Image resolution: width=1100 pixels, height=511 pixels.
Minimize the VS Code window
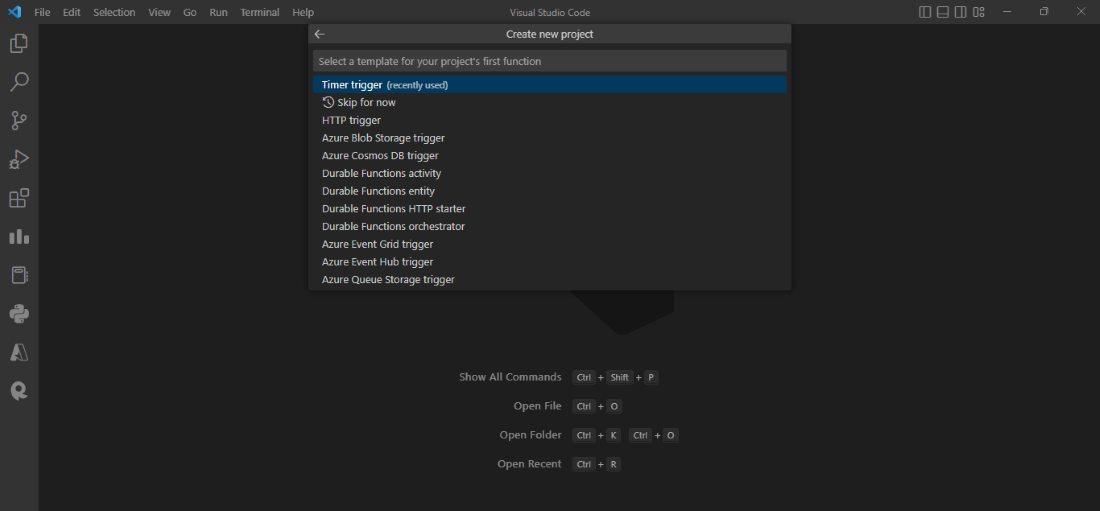pos(1008,12)
